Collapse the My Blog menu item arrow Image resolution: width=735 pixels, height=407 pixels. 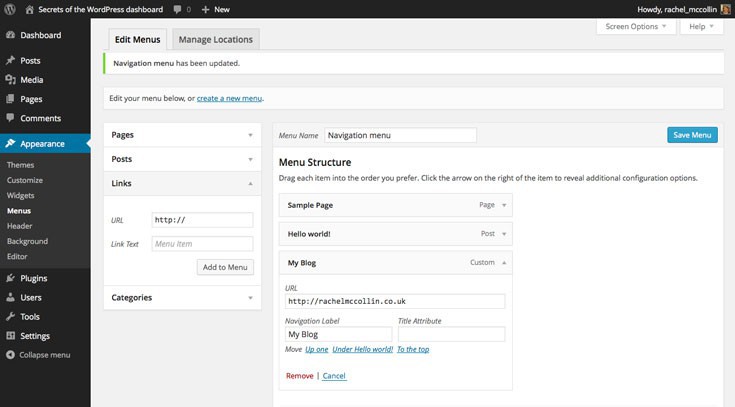[x=504, y=263]
